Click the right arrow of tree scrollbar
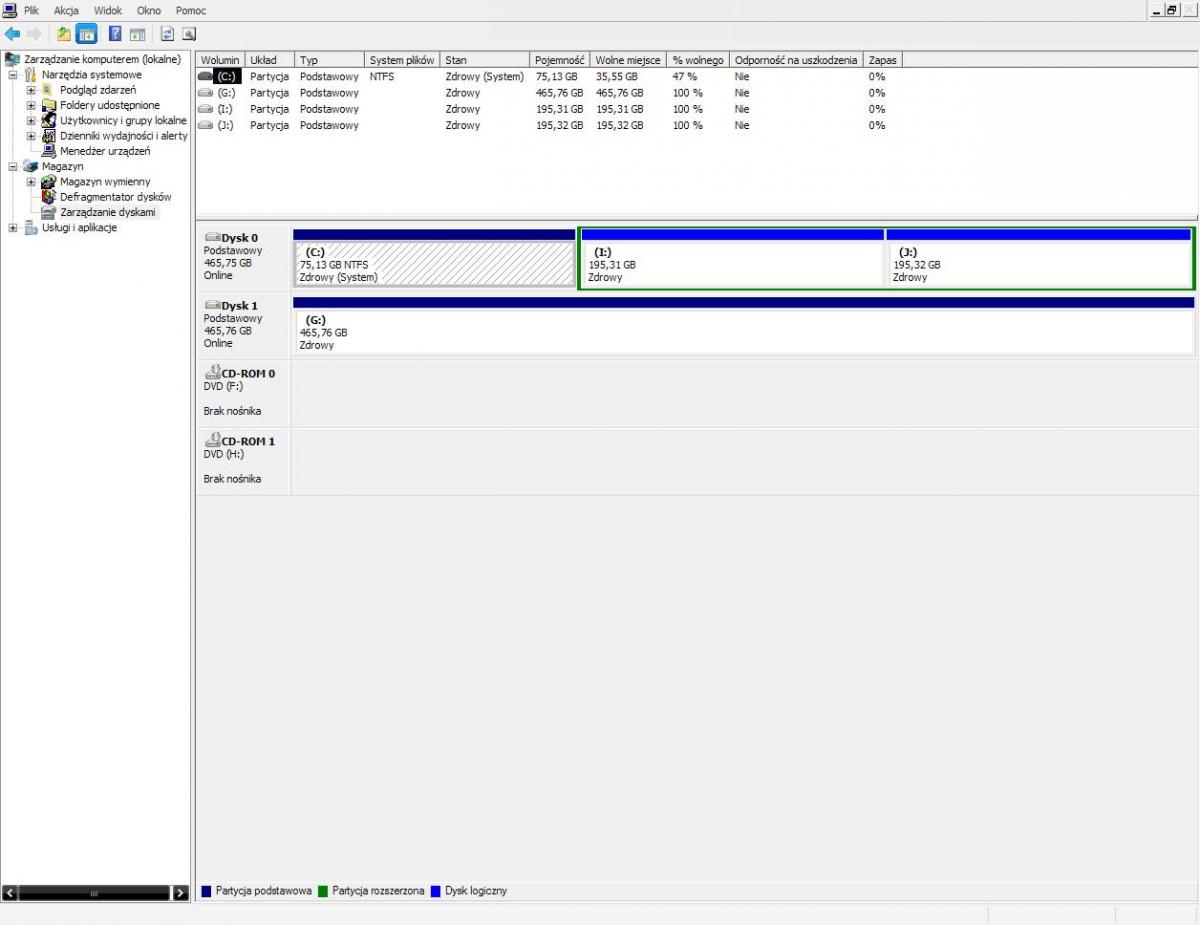Viewport: 1200px width, 925px height. [x=180, y=893]
